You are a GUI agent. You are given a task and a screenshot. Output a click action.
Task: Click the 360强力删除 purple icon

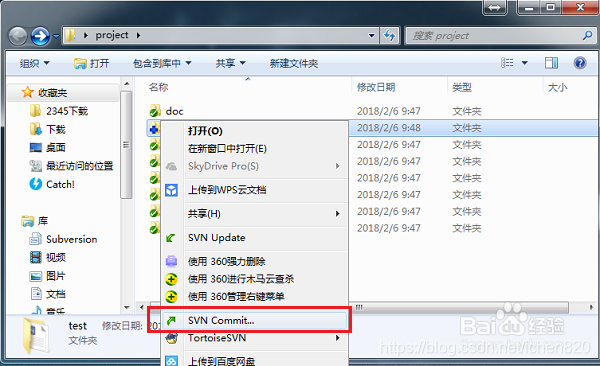171,261
